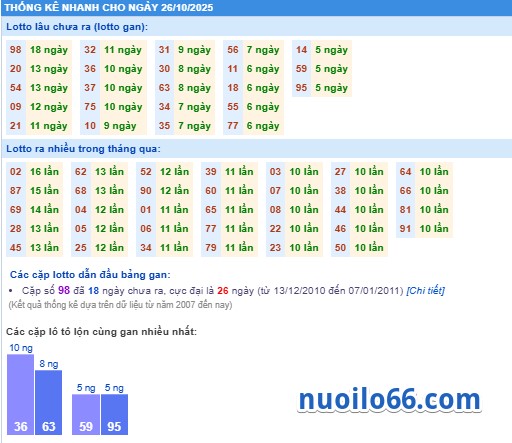Image resolution: width=512 pixels, height=443 pixels.
Task: Click lotto gan number 30
Action: (164, 69)
